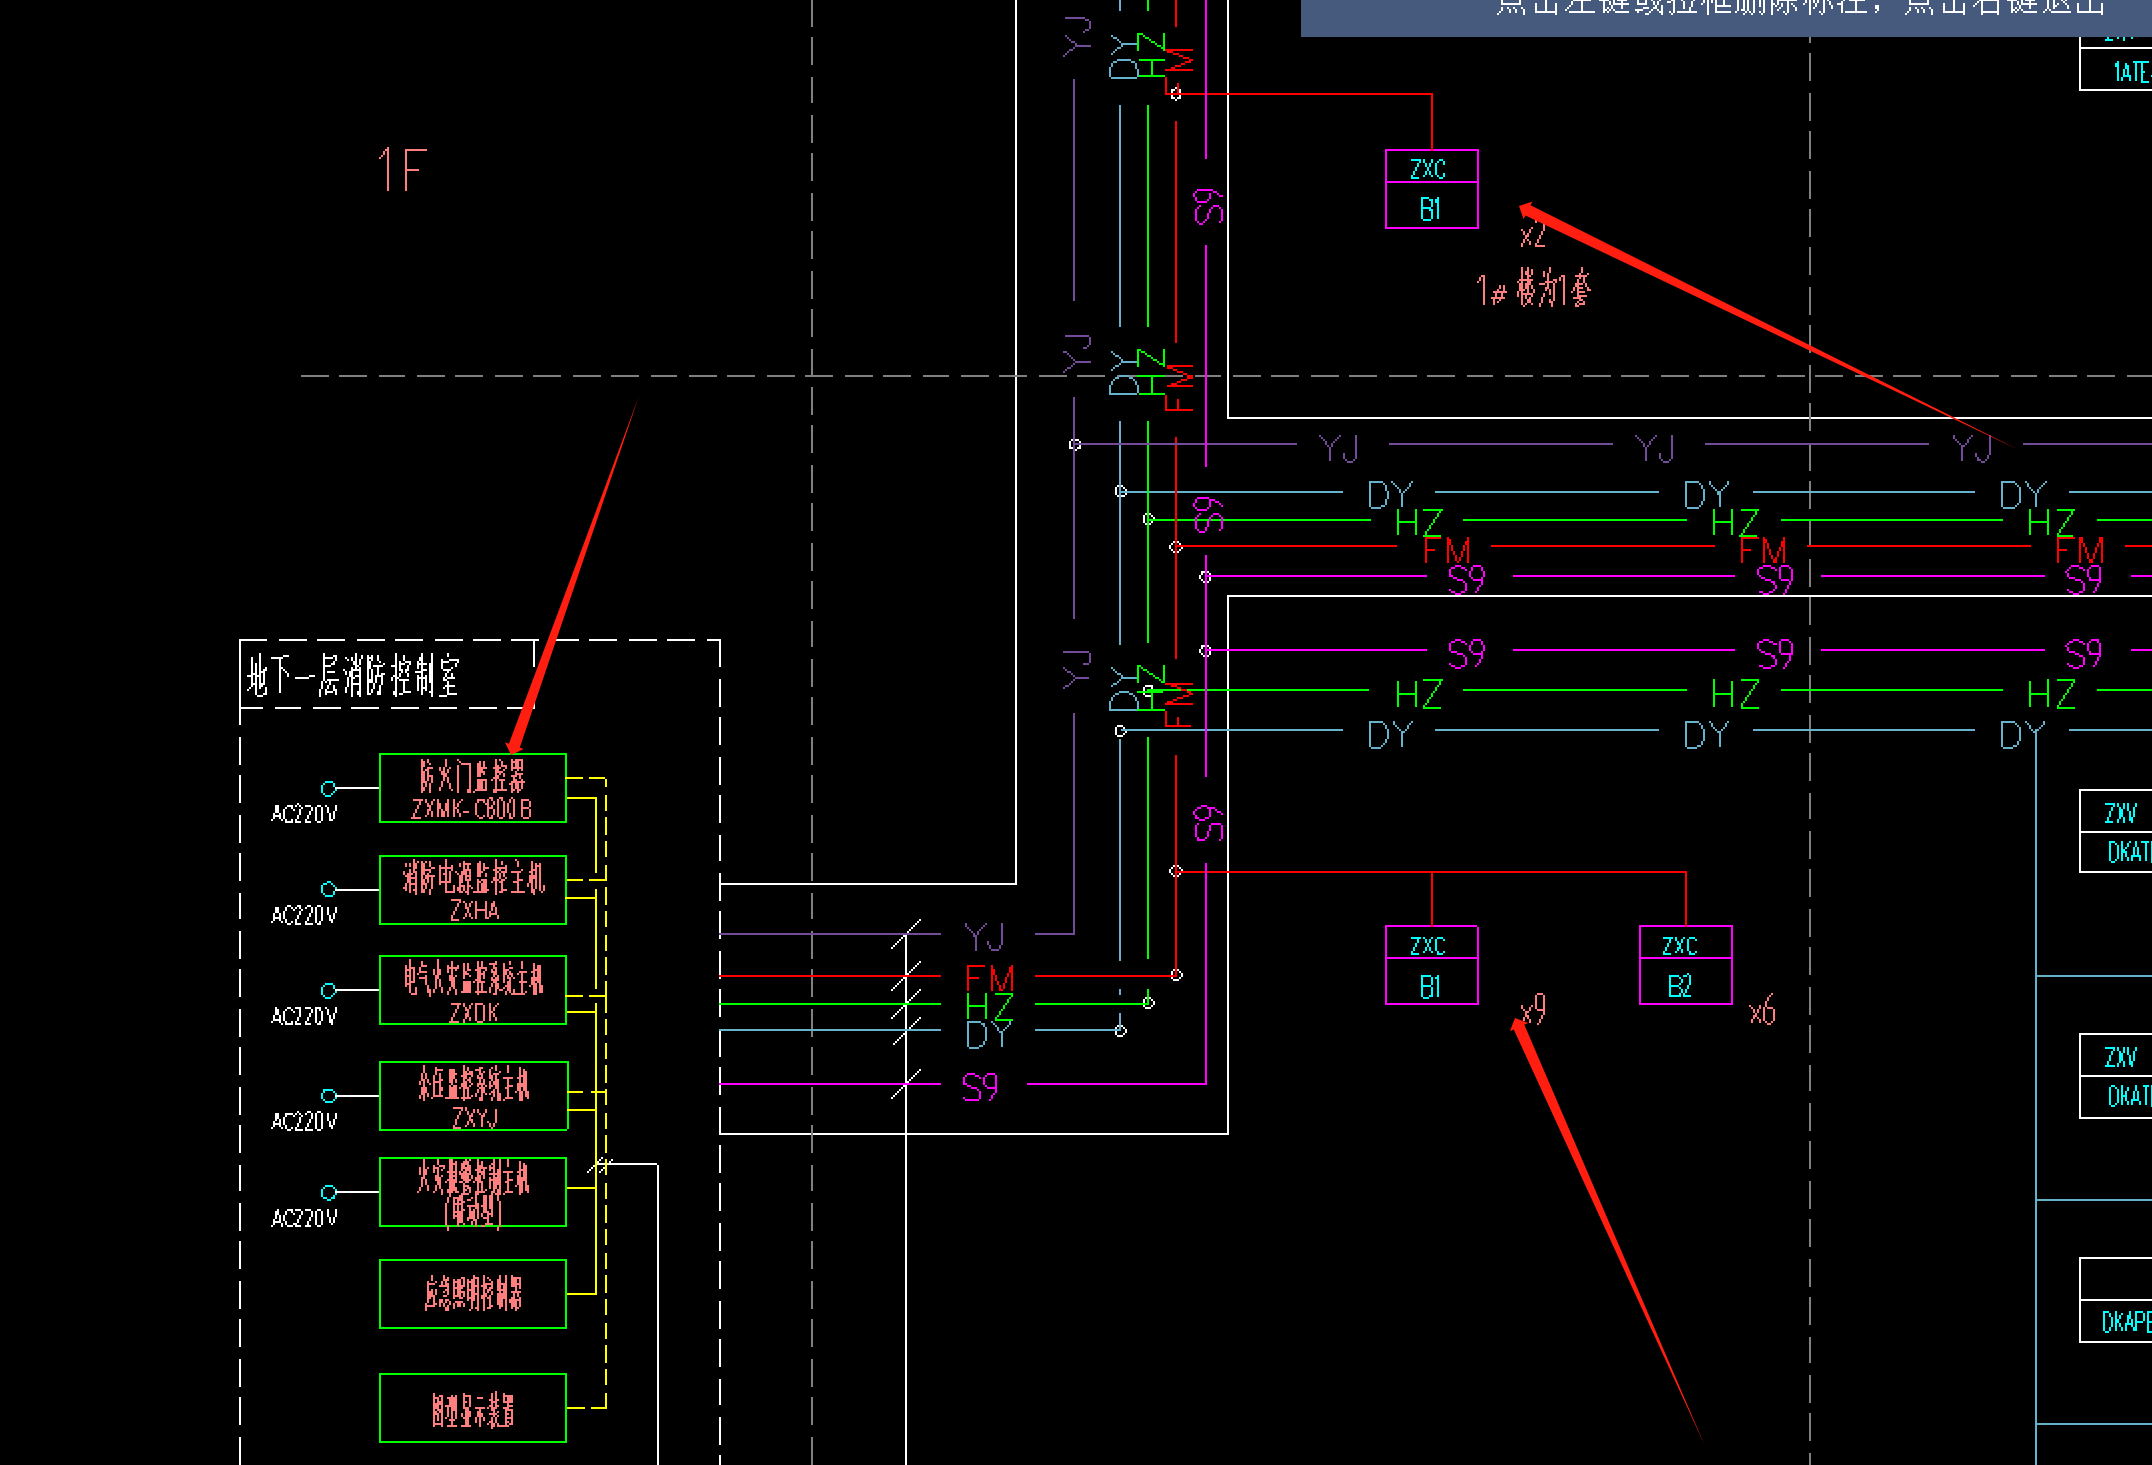Click power terminal circle of 防火门监控器
Screen dimensions: 2152x1465
pyautogui.click(x=328, y=788)
